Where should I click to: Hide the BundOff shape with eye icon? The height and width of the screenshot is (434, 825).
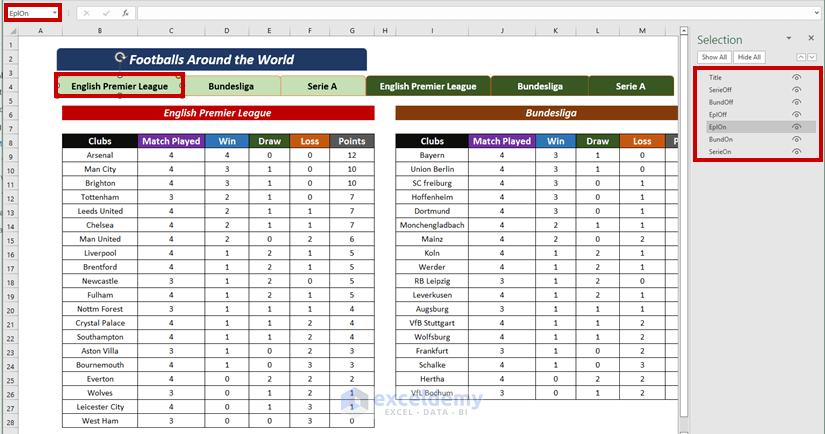tap(797, 102)
